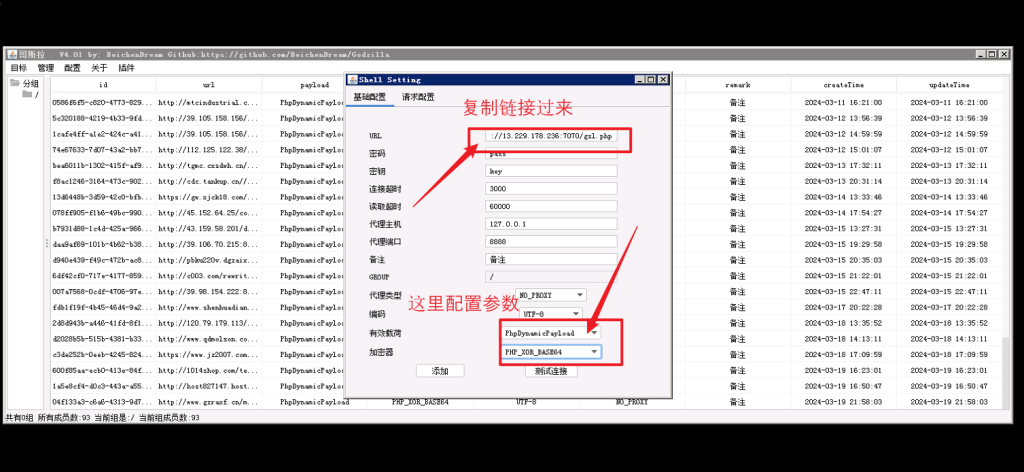The height and width of the screenshot is (472, 1024).
Task: Sort table by createTime column header
Action: point(844,86)
